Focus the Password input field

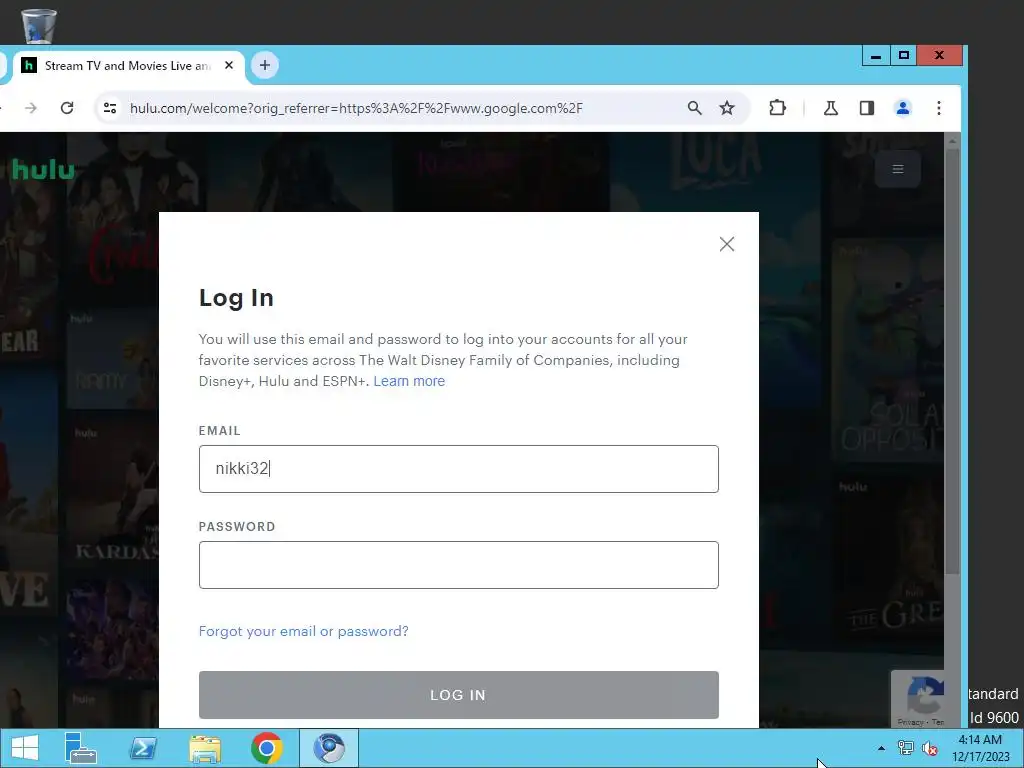[x=458, y=565]
